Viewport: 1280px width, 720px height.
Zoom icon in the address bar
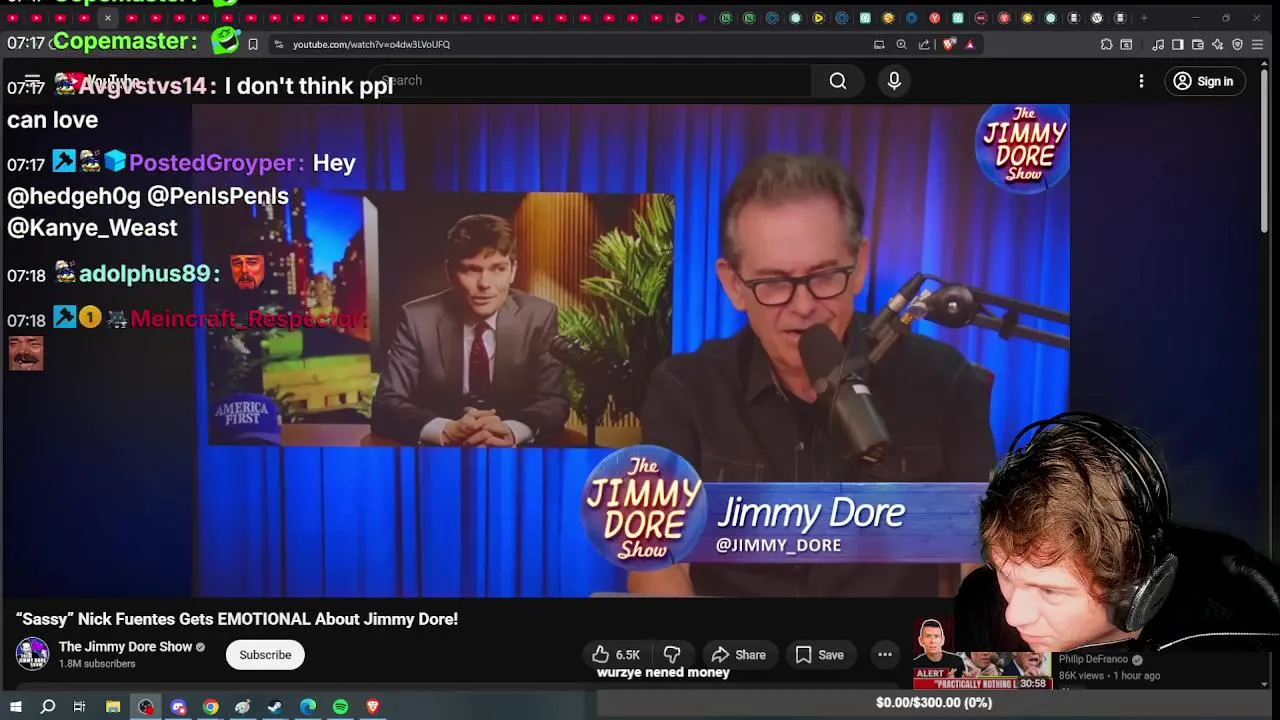[x=901, y=44]
